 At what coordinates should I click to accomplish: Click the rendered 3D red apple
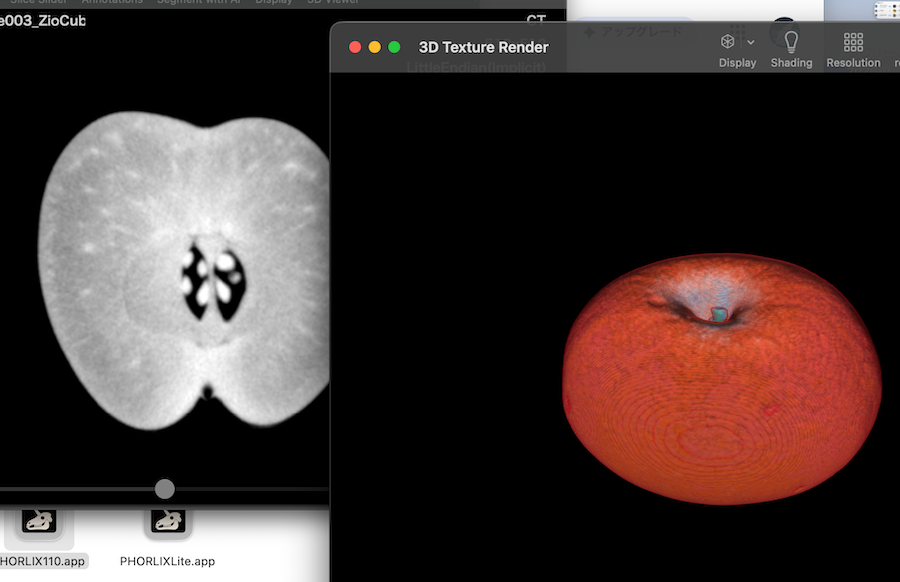pyautogui.click(x=721, y=379)
